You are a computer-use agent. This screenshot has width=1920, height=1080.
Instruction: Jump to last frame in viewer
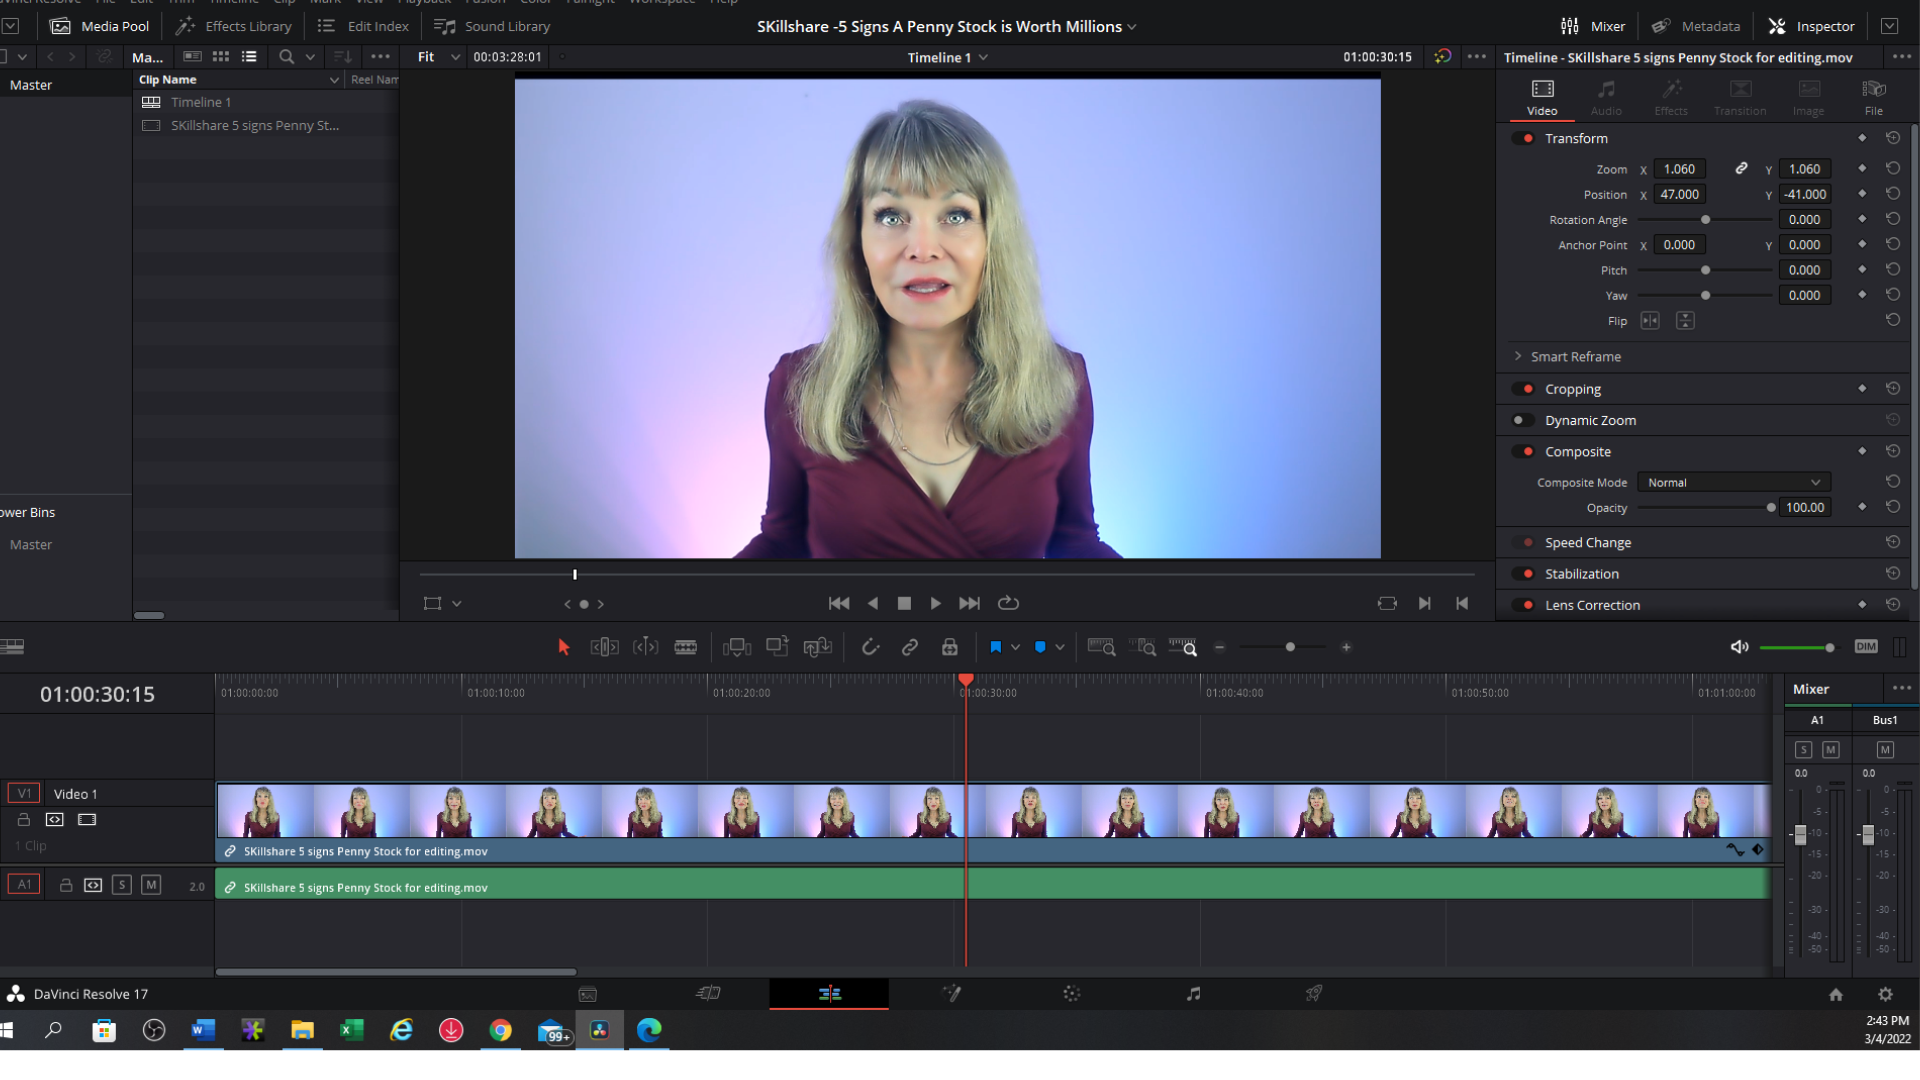coord(969,603)
